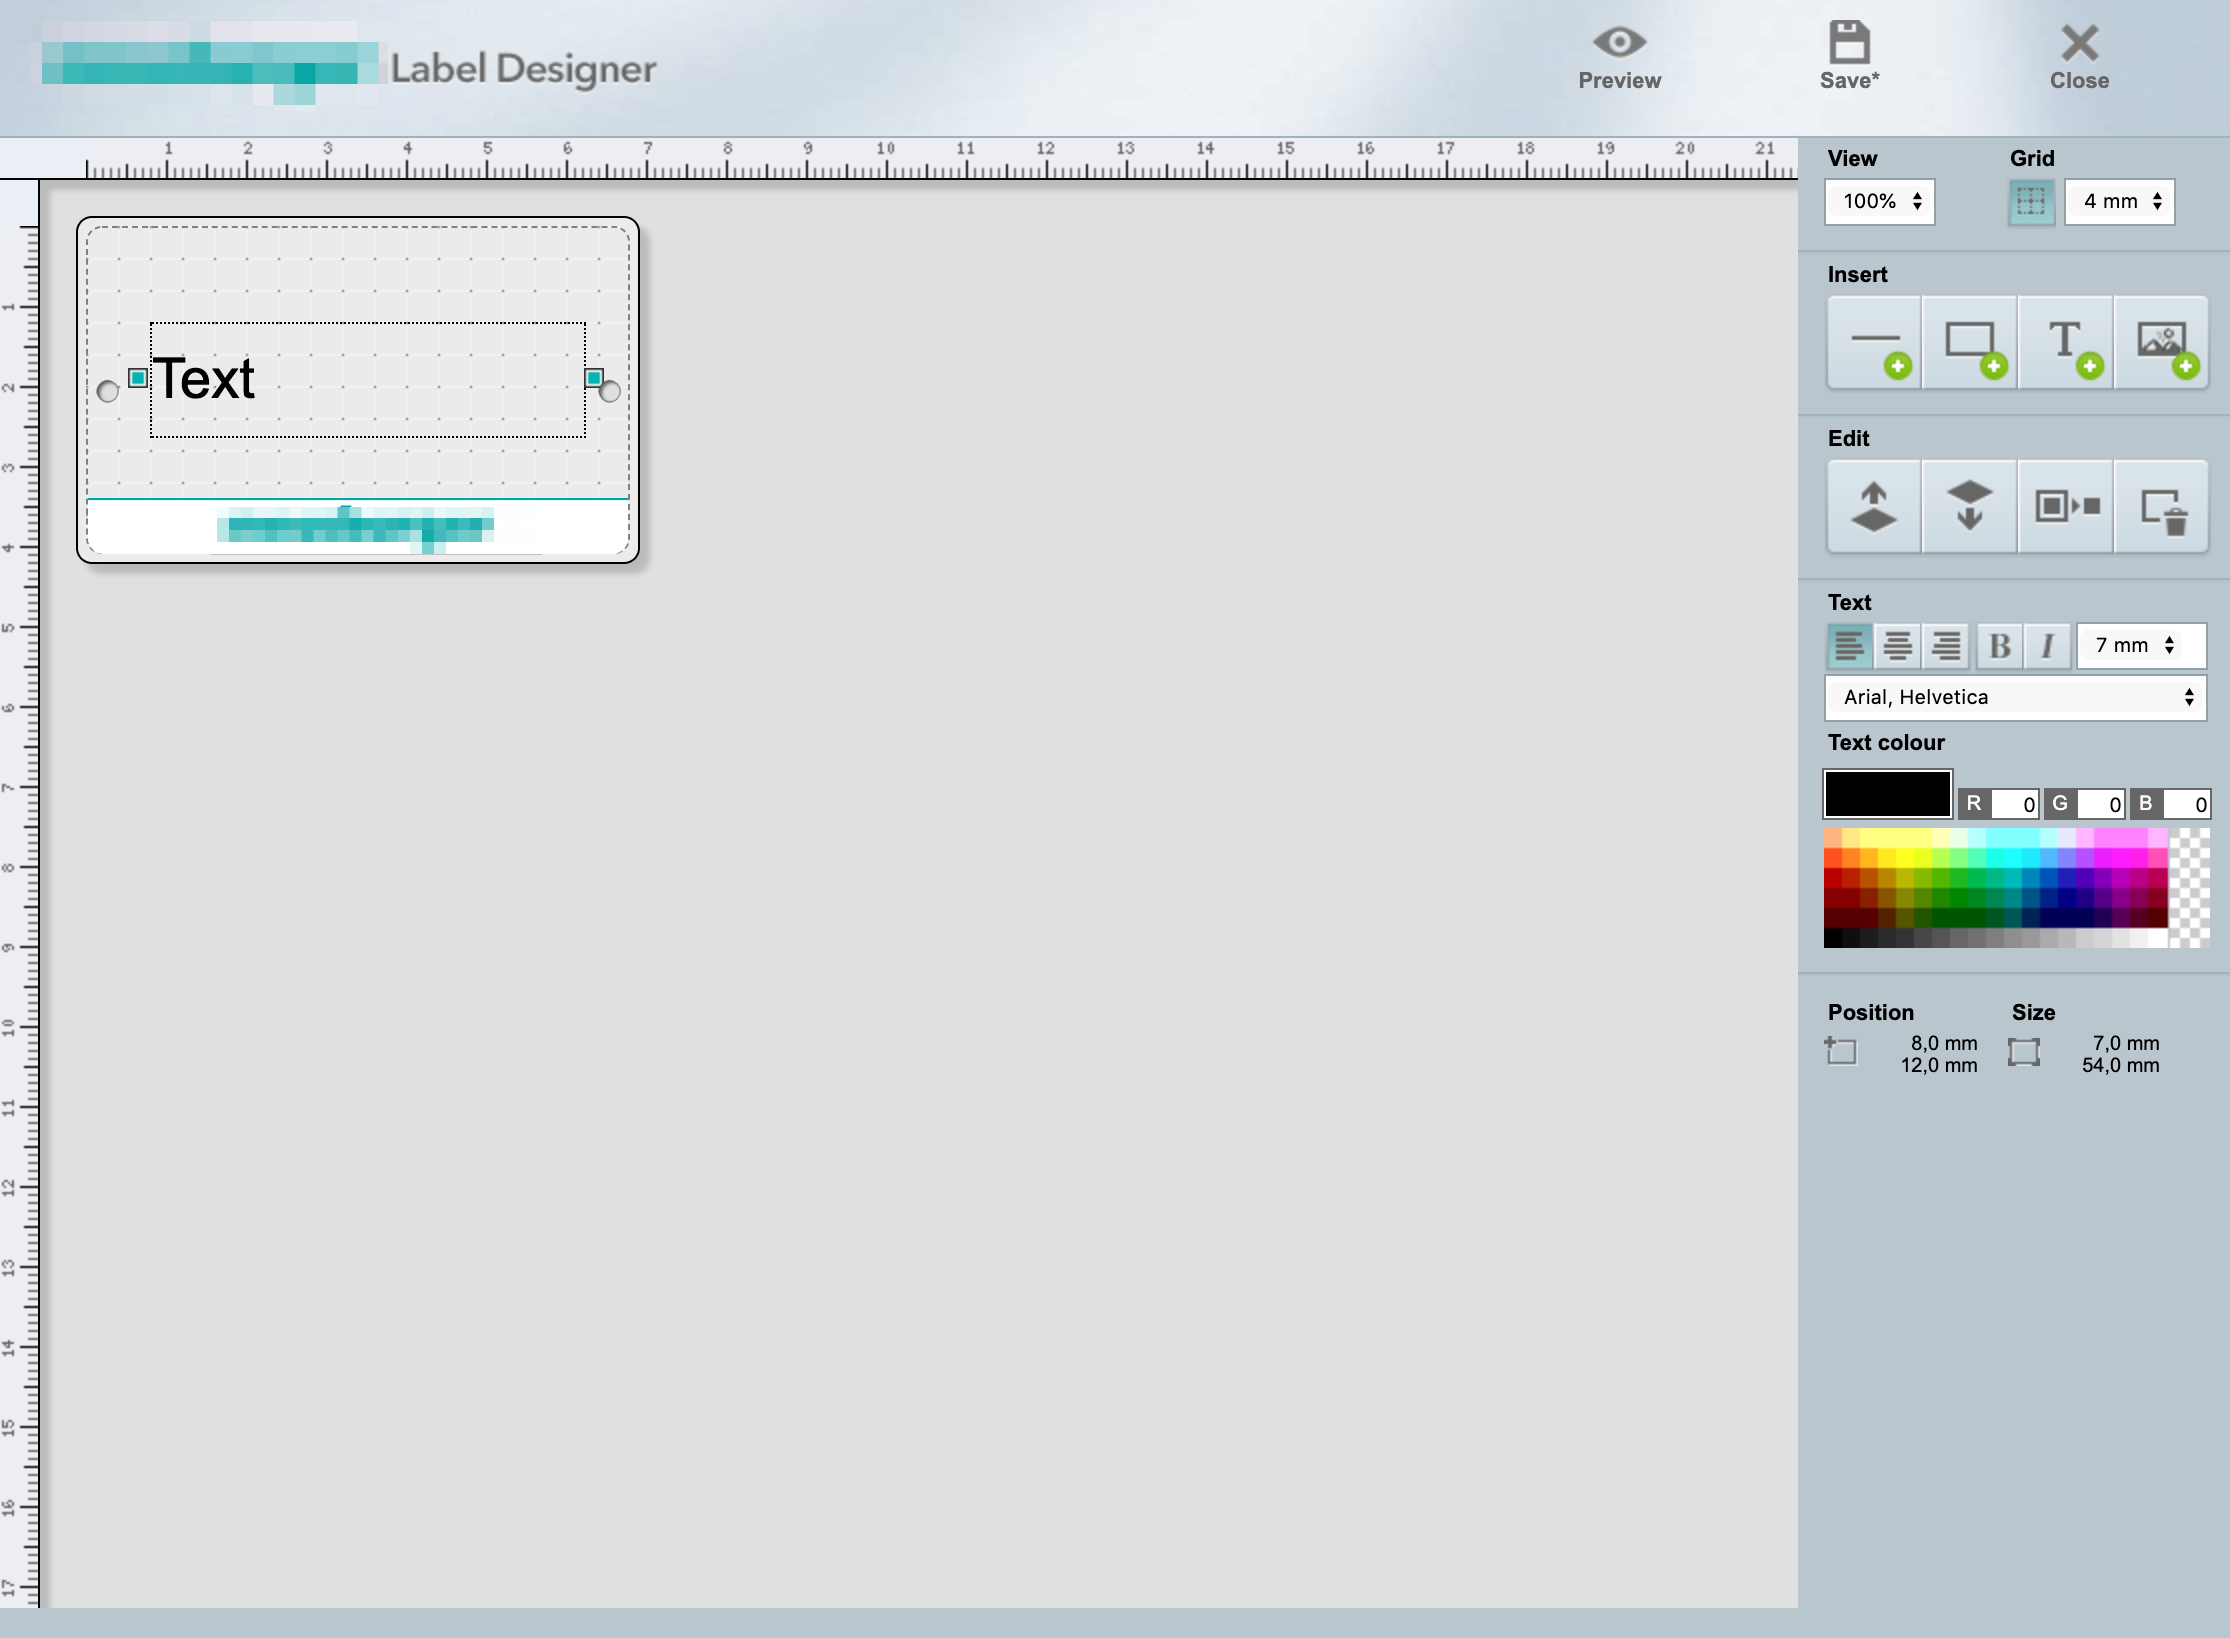Click the black current colour swatch
2230x1638 pixels.
coord(1887,794)
